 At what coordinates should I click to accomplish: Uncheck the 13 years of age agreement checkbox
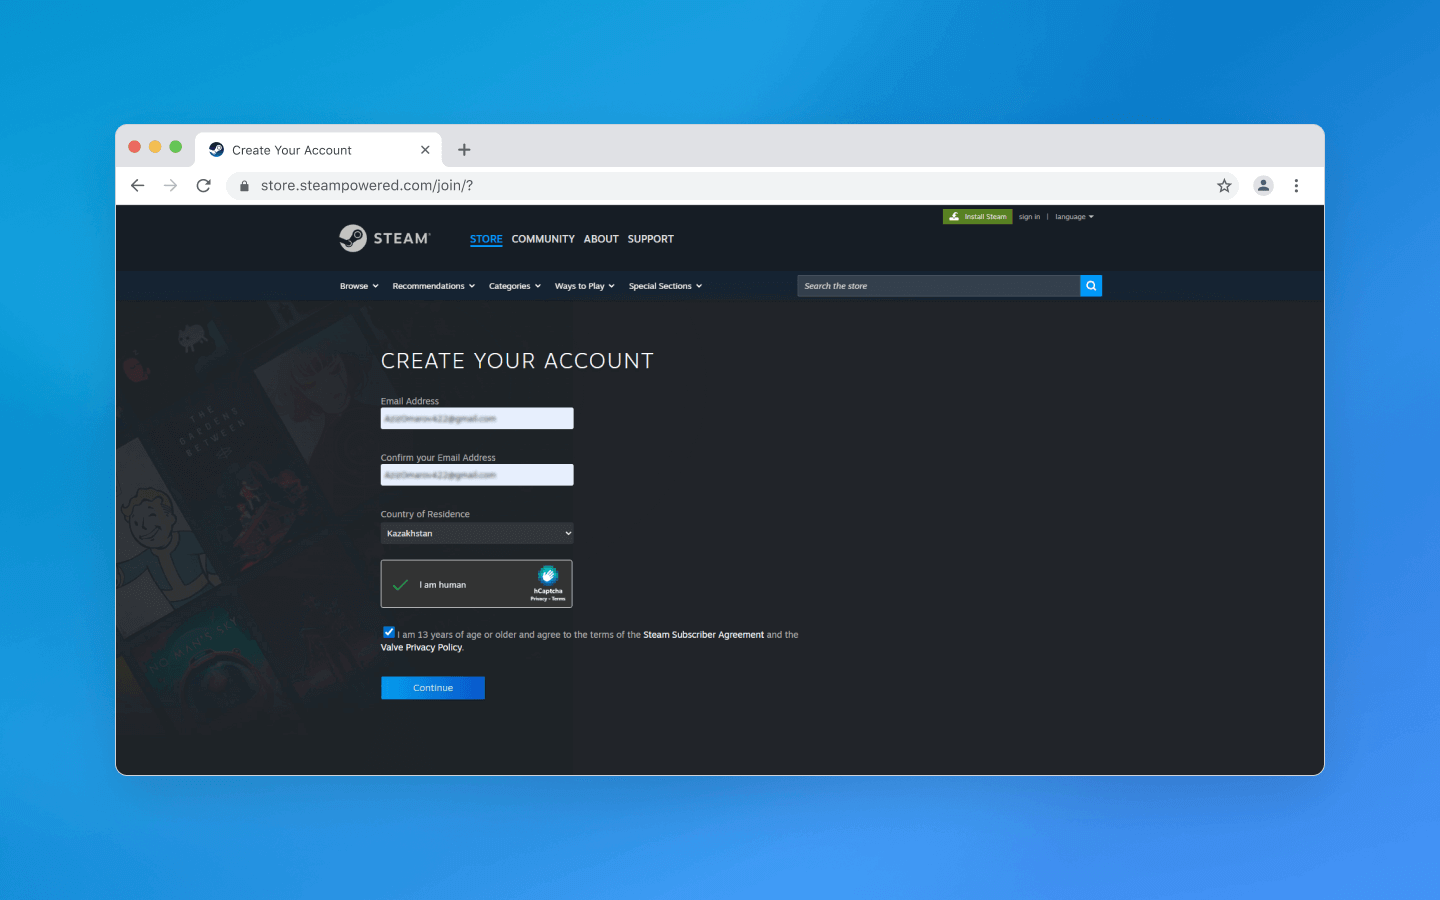pos(388,631)
